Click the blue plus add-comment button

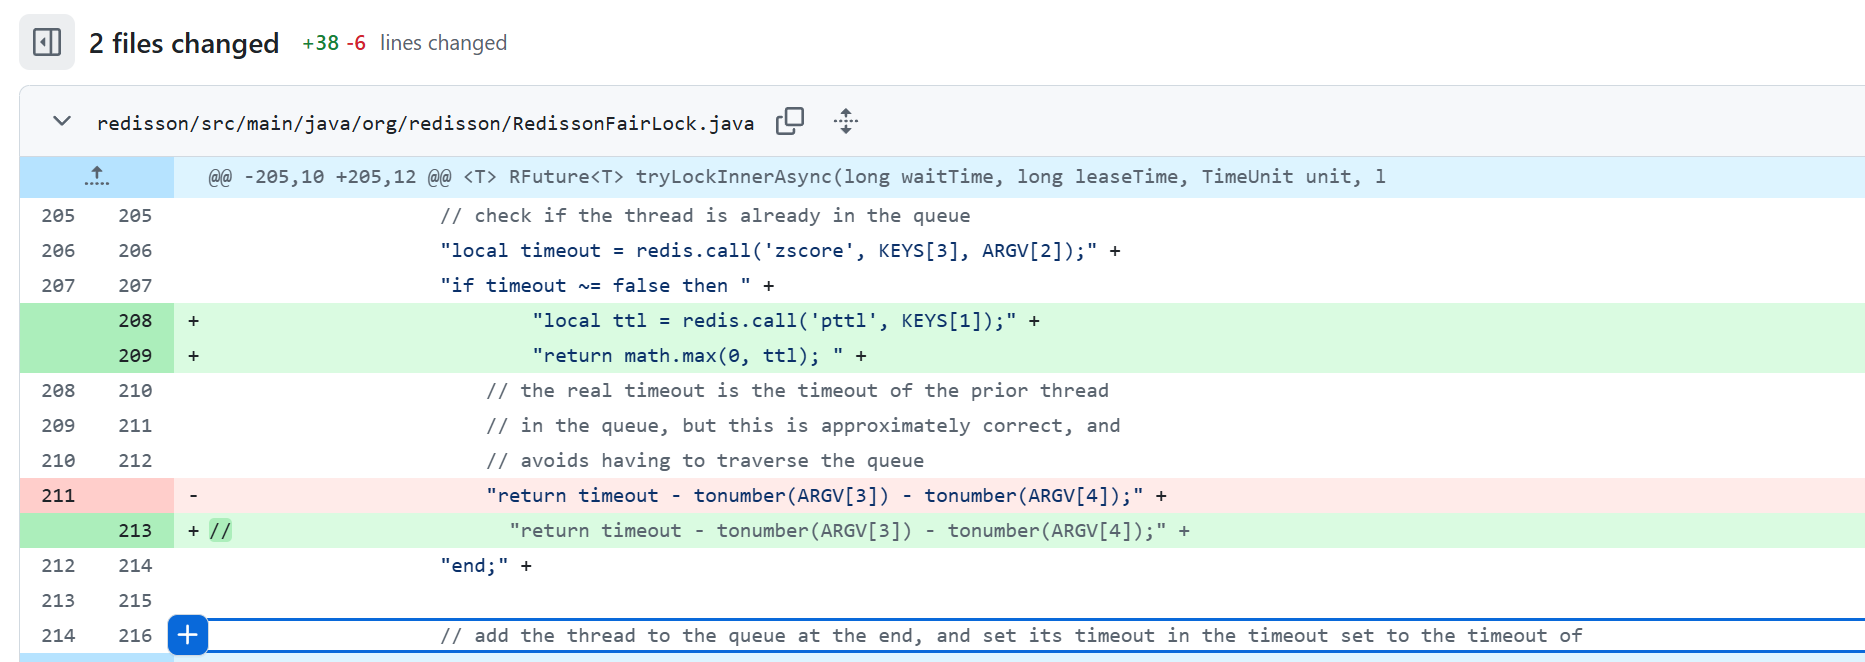click(x=188, y=635)
